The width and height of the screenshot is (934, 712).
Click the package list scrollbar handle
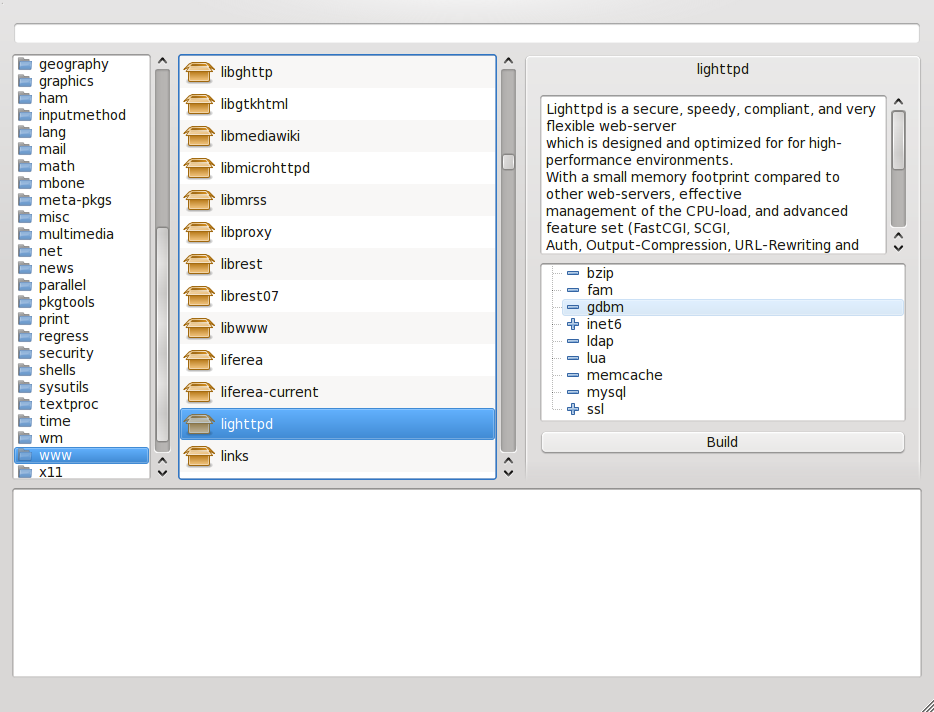pos(508,162)
